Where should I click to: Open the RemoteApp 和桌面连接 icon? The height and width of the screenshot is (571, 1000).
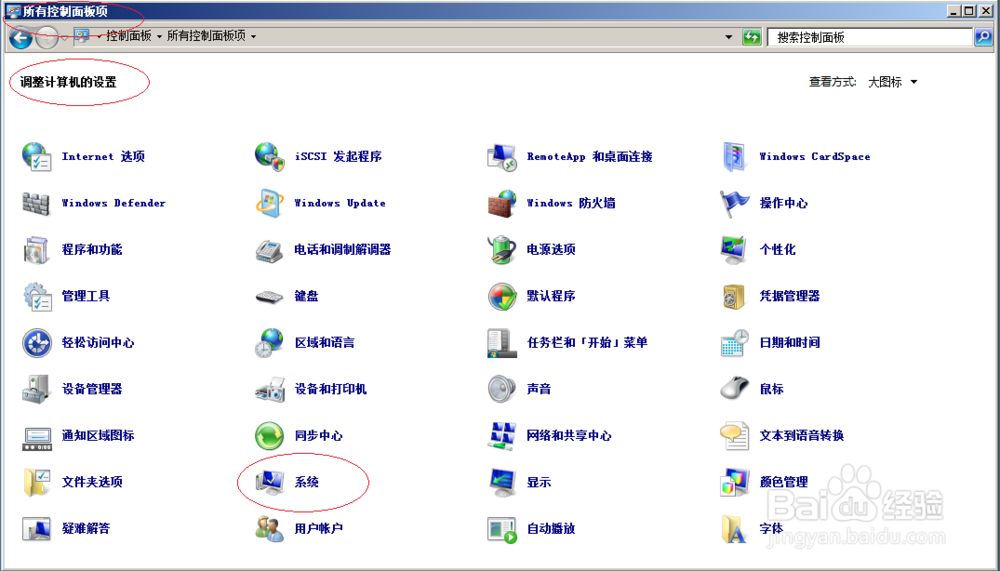tap(502, 156)
